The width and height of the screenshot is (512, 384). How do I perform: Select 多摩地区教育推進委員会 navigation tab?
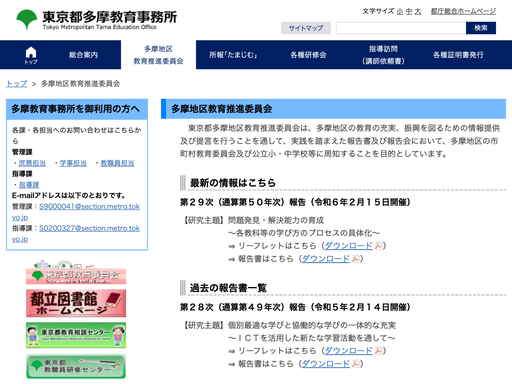(158, 55)
